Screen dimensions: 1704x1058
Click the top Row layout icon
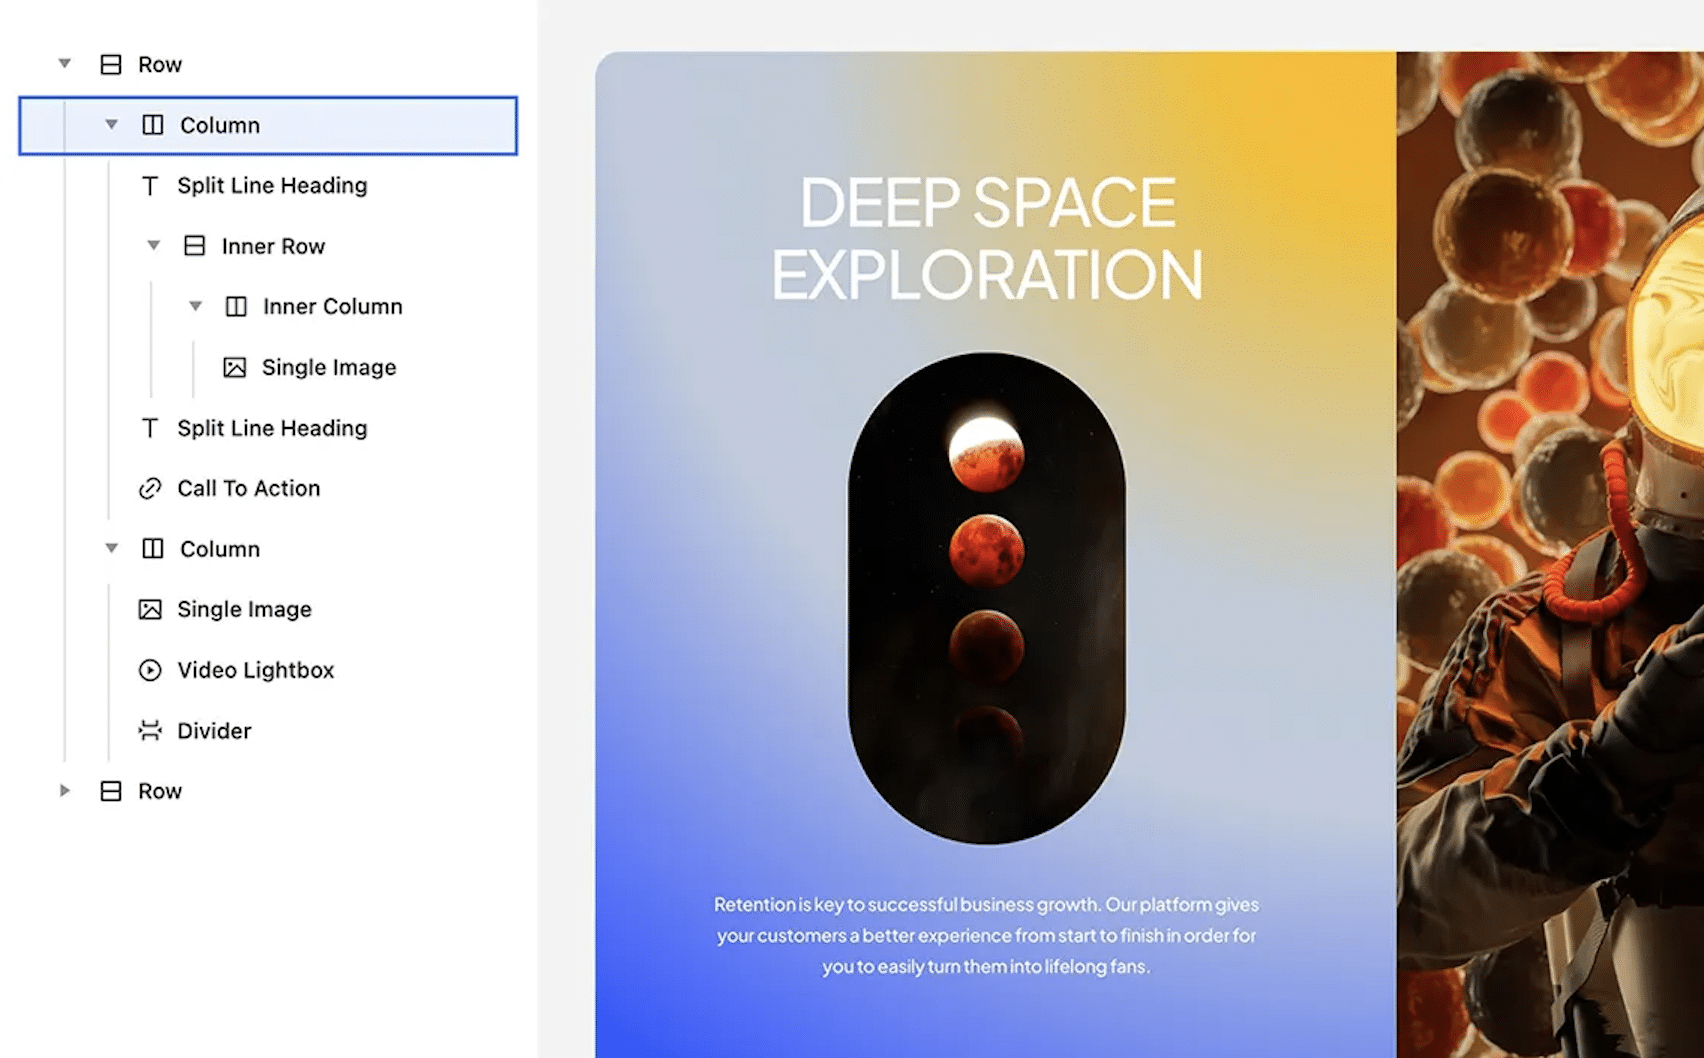click(x=111, y=65)
